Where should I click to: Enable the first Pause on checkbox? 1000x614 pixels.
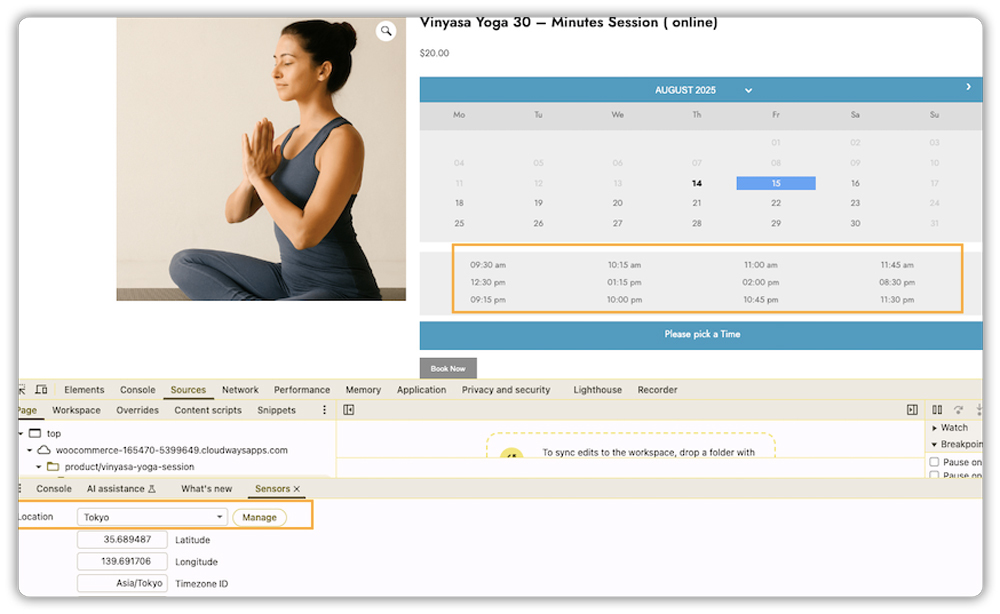[x=934, y=462]
